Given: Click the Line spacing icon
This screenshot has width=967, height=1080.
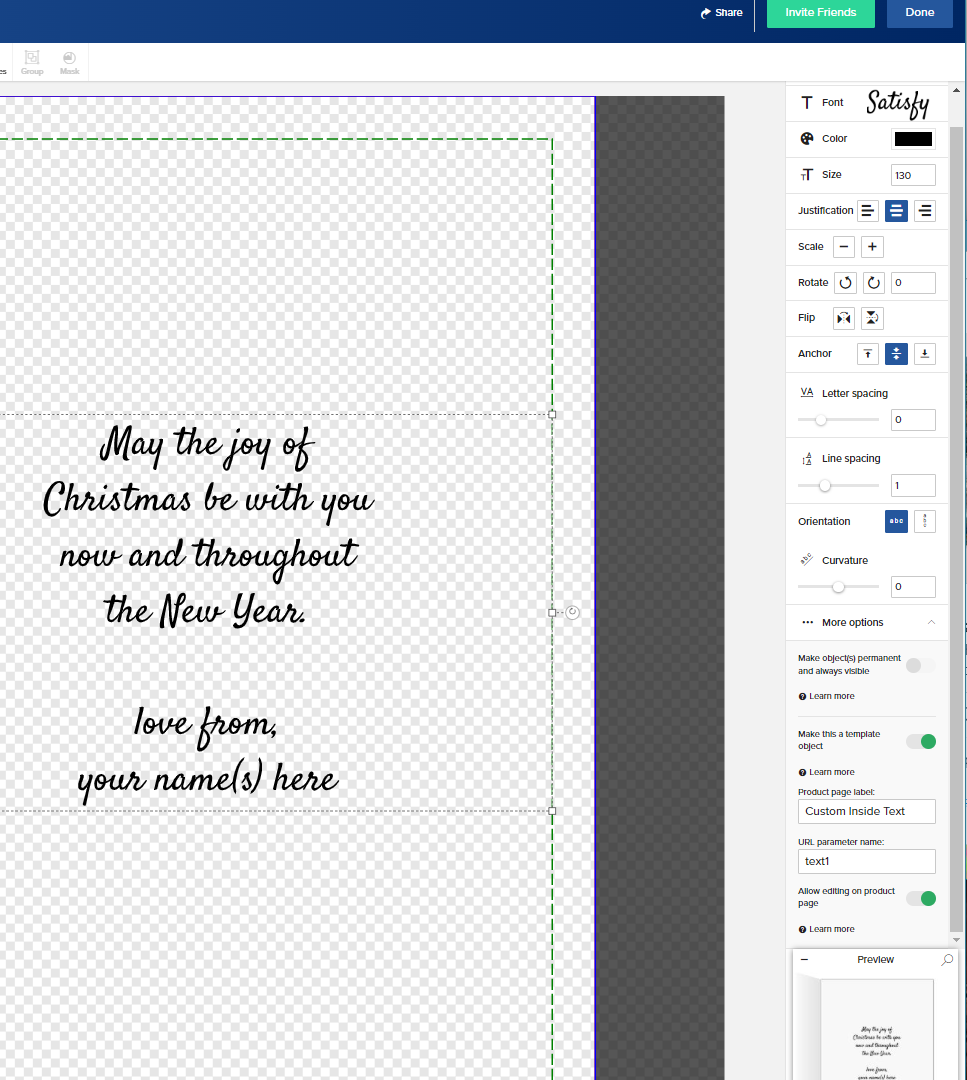Looking at the screenshot, I should click(x=807, y=459).
